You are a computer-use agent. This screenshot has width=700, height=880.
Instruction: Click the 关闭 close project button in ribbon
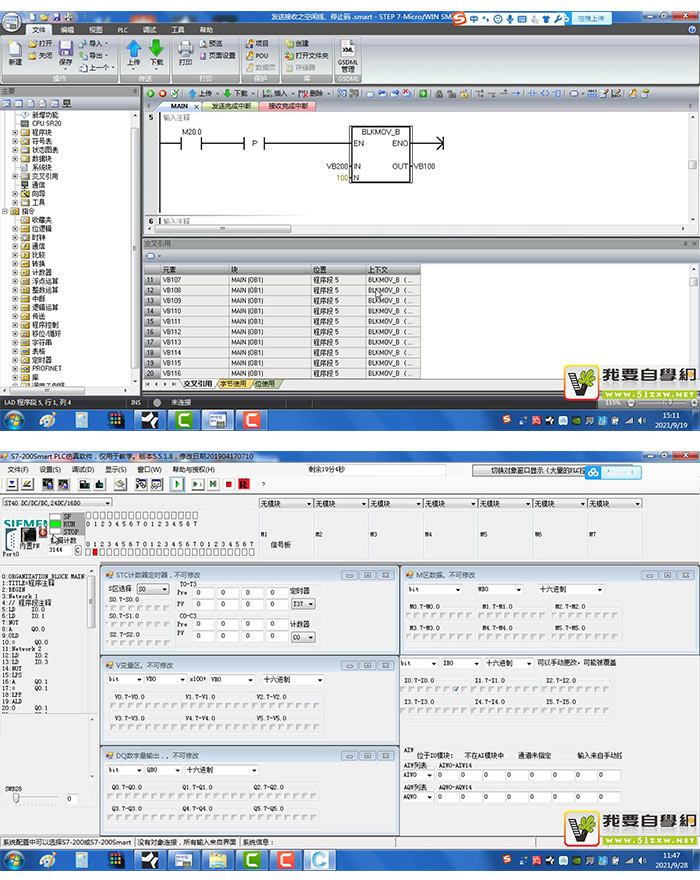40,56
